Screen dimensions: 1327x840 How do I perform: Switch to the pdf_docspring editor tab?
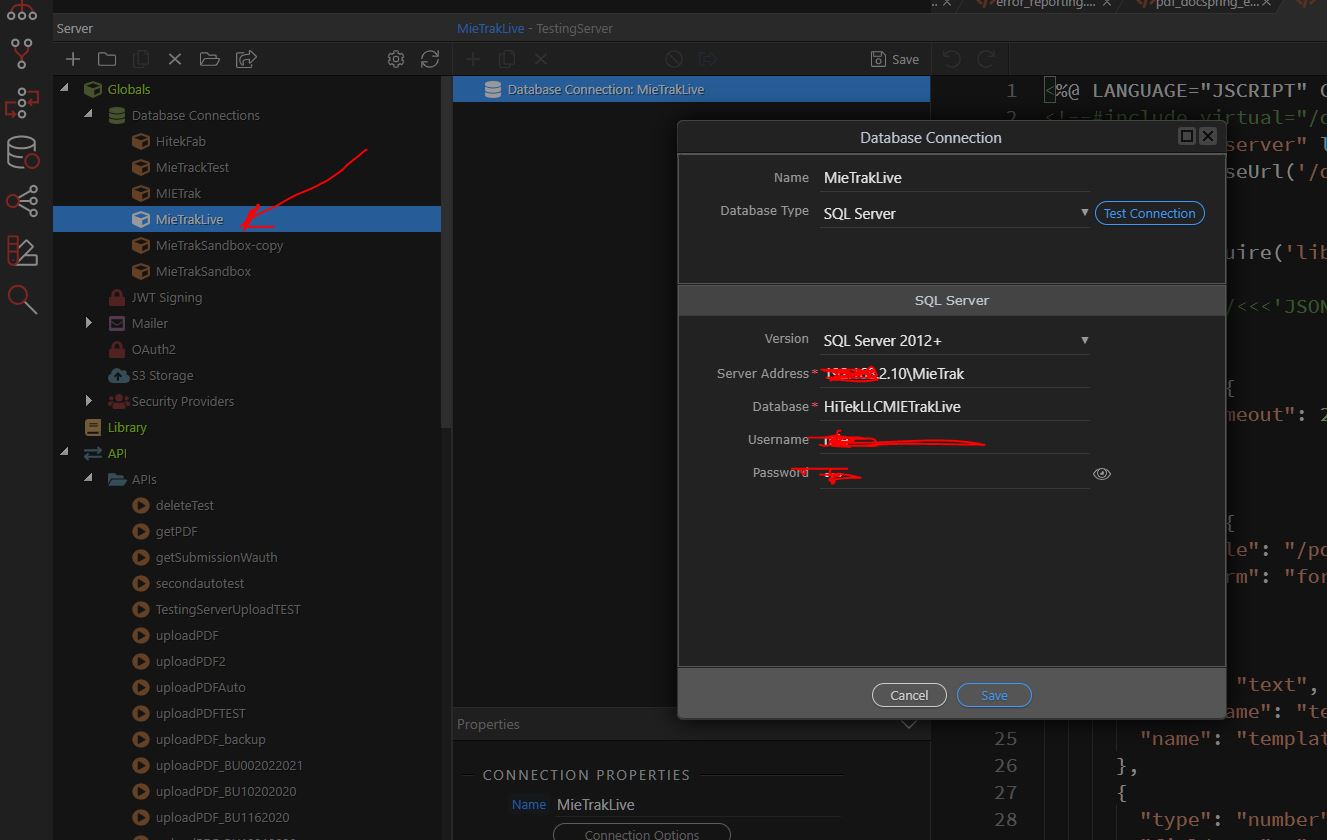coord(1203,4)
